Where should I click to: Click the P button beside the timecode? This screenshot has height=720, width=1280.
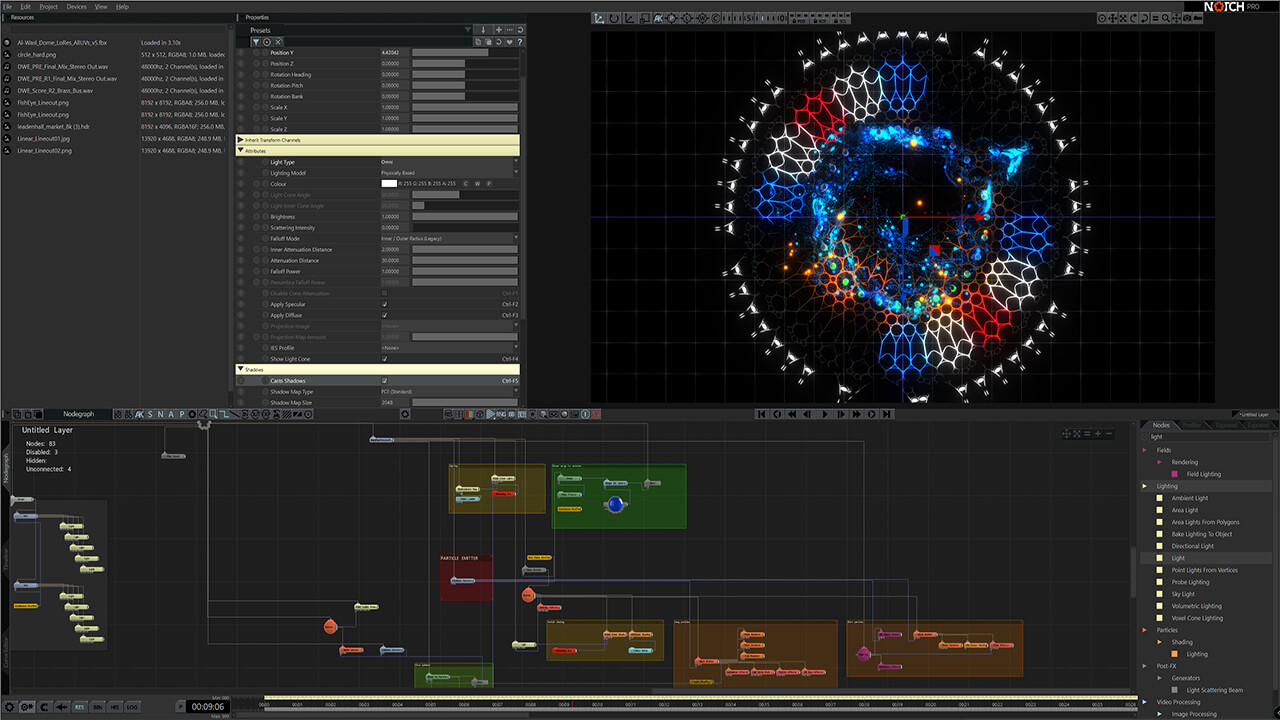[x=181, y=707]
